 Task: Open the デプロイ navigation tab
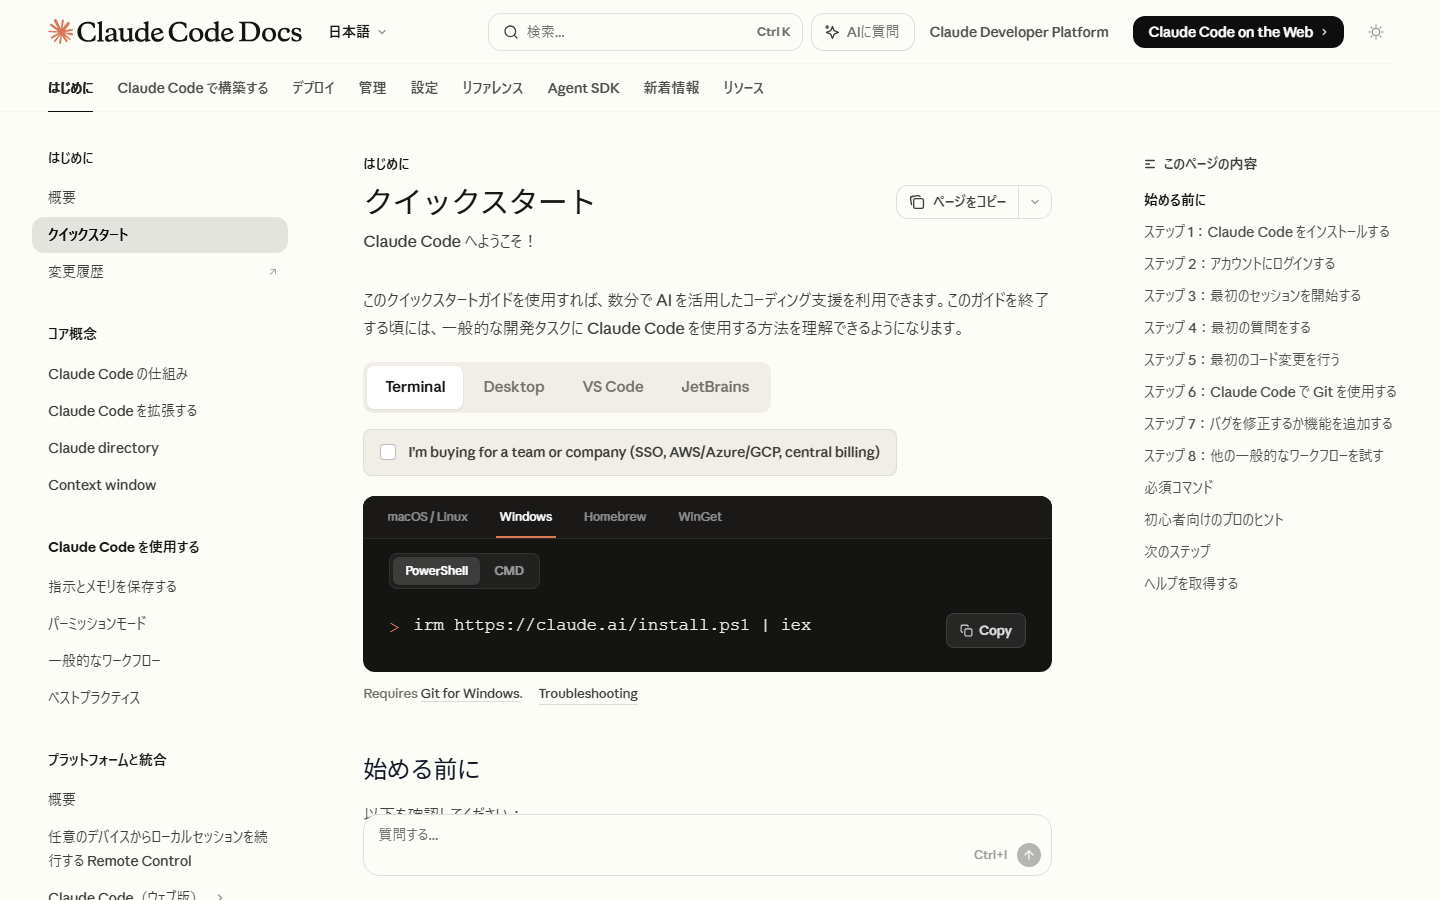(x=313, y=88)
